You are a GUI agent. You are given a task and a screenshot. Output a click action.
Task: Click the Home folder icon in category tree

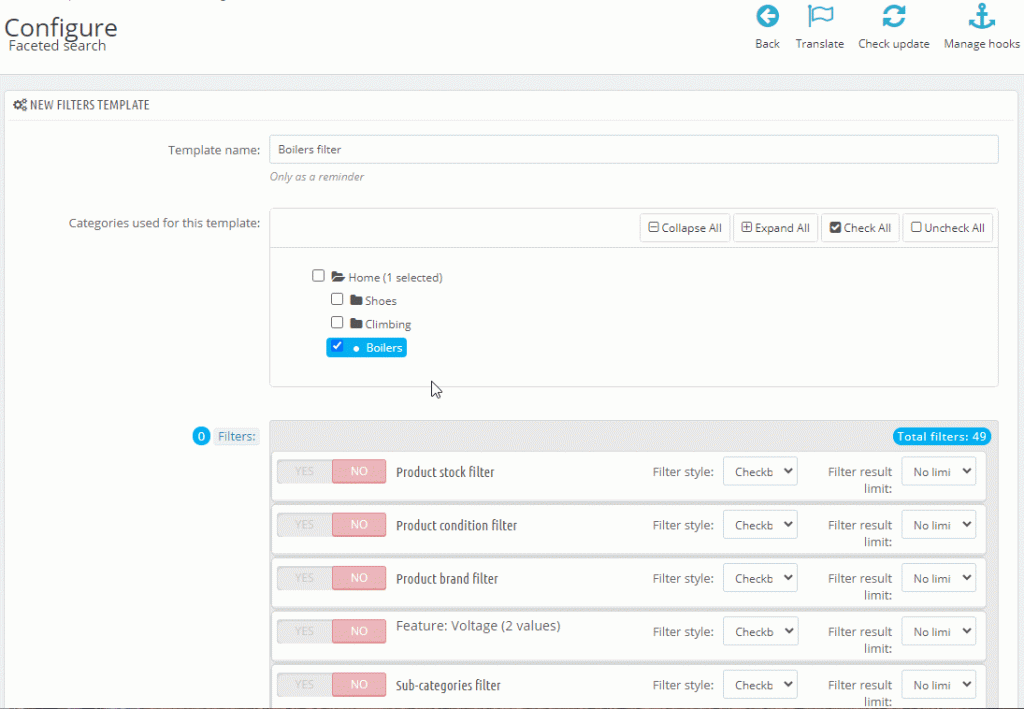pos(338,276)
